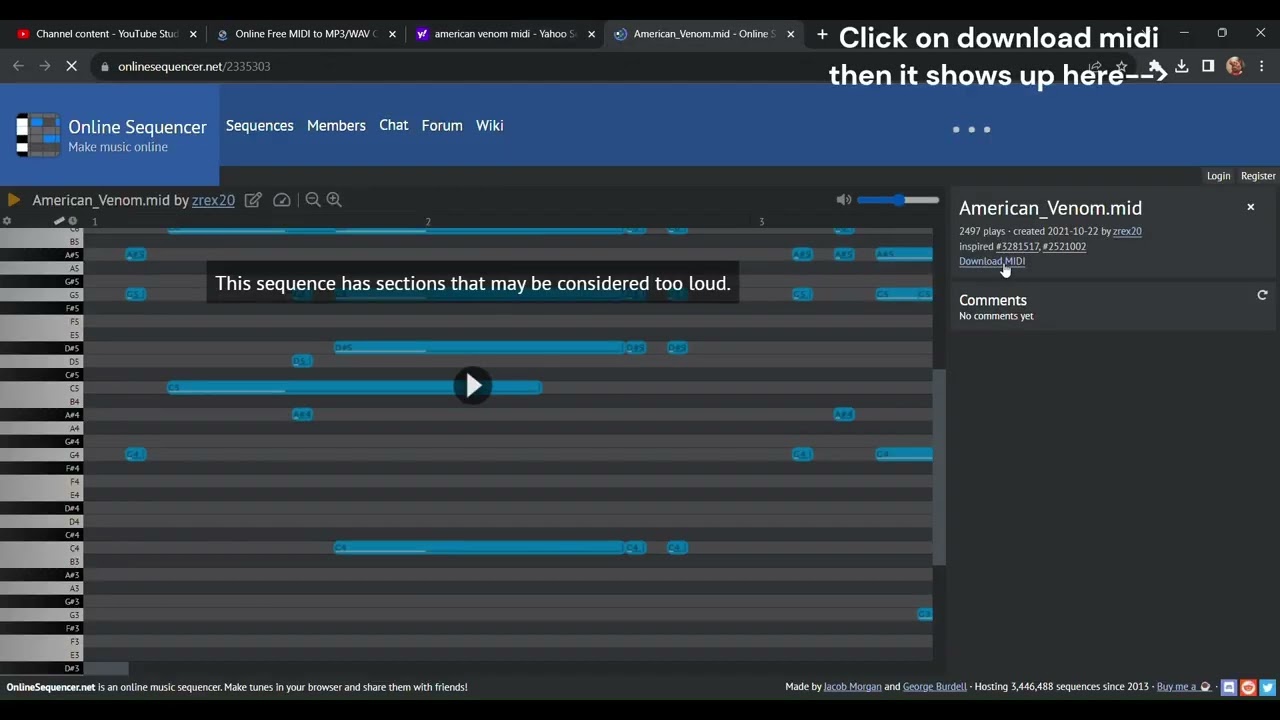Image resolution: width=1280 pixels, height=720 pixels.
Task: Click the Login link
Action: (1218, 176)
